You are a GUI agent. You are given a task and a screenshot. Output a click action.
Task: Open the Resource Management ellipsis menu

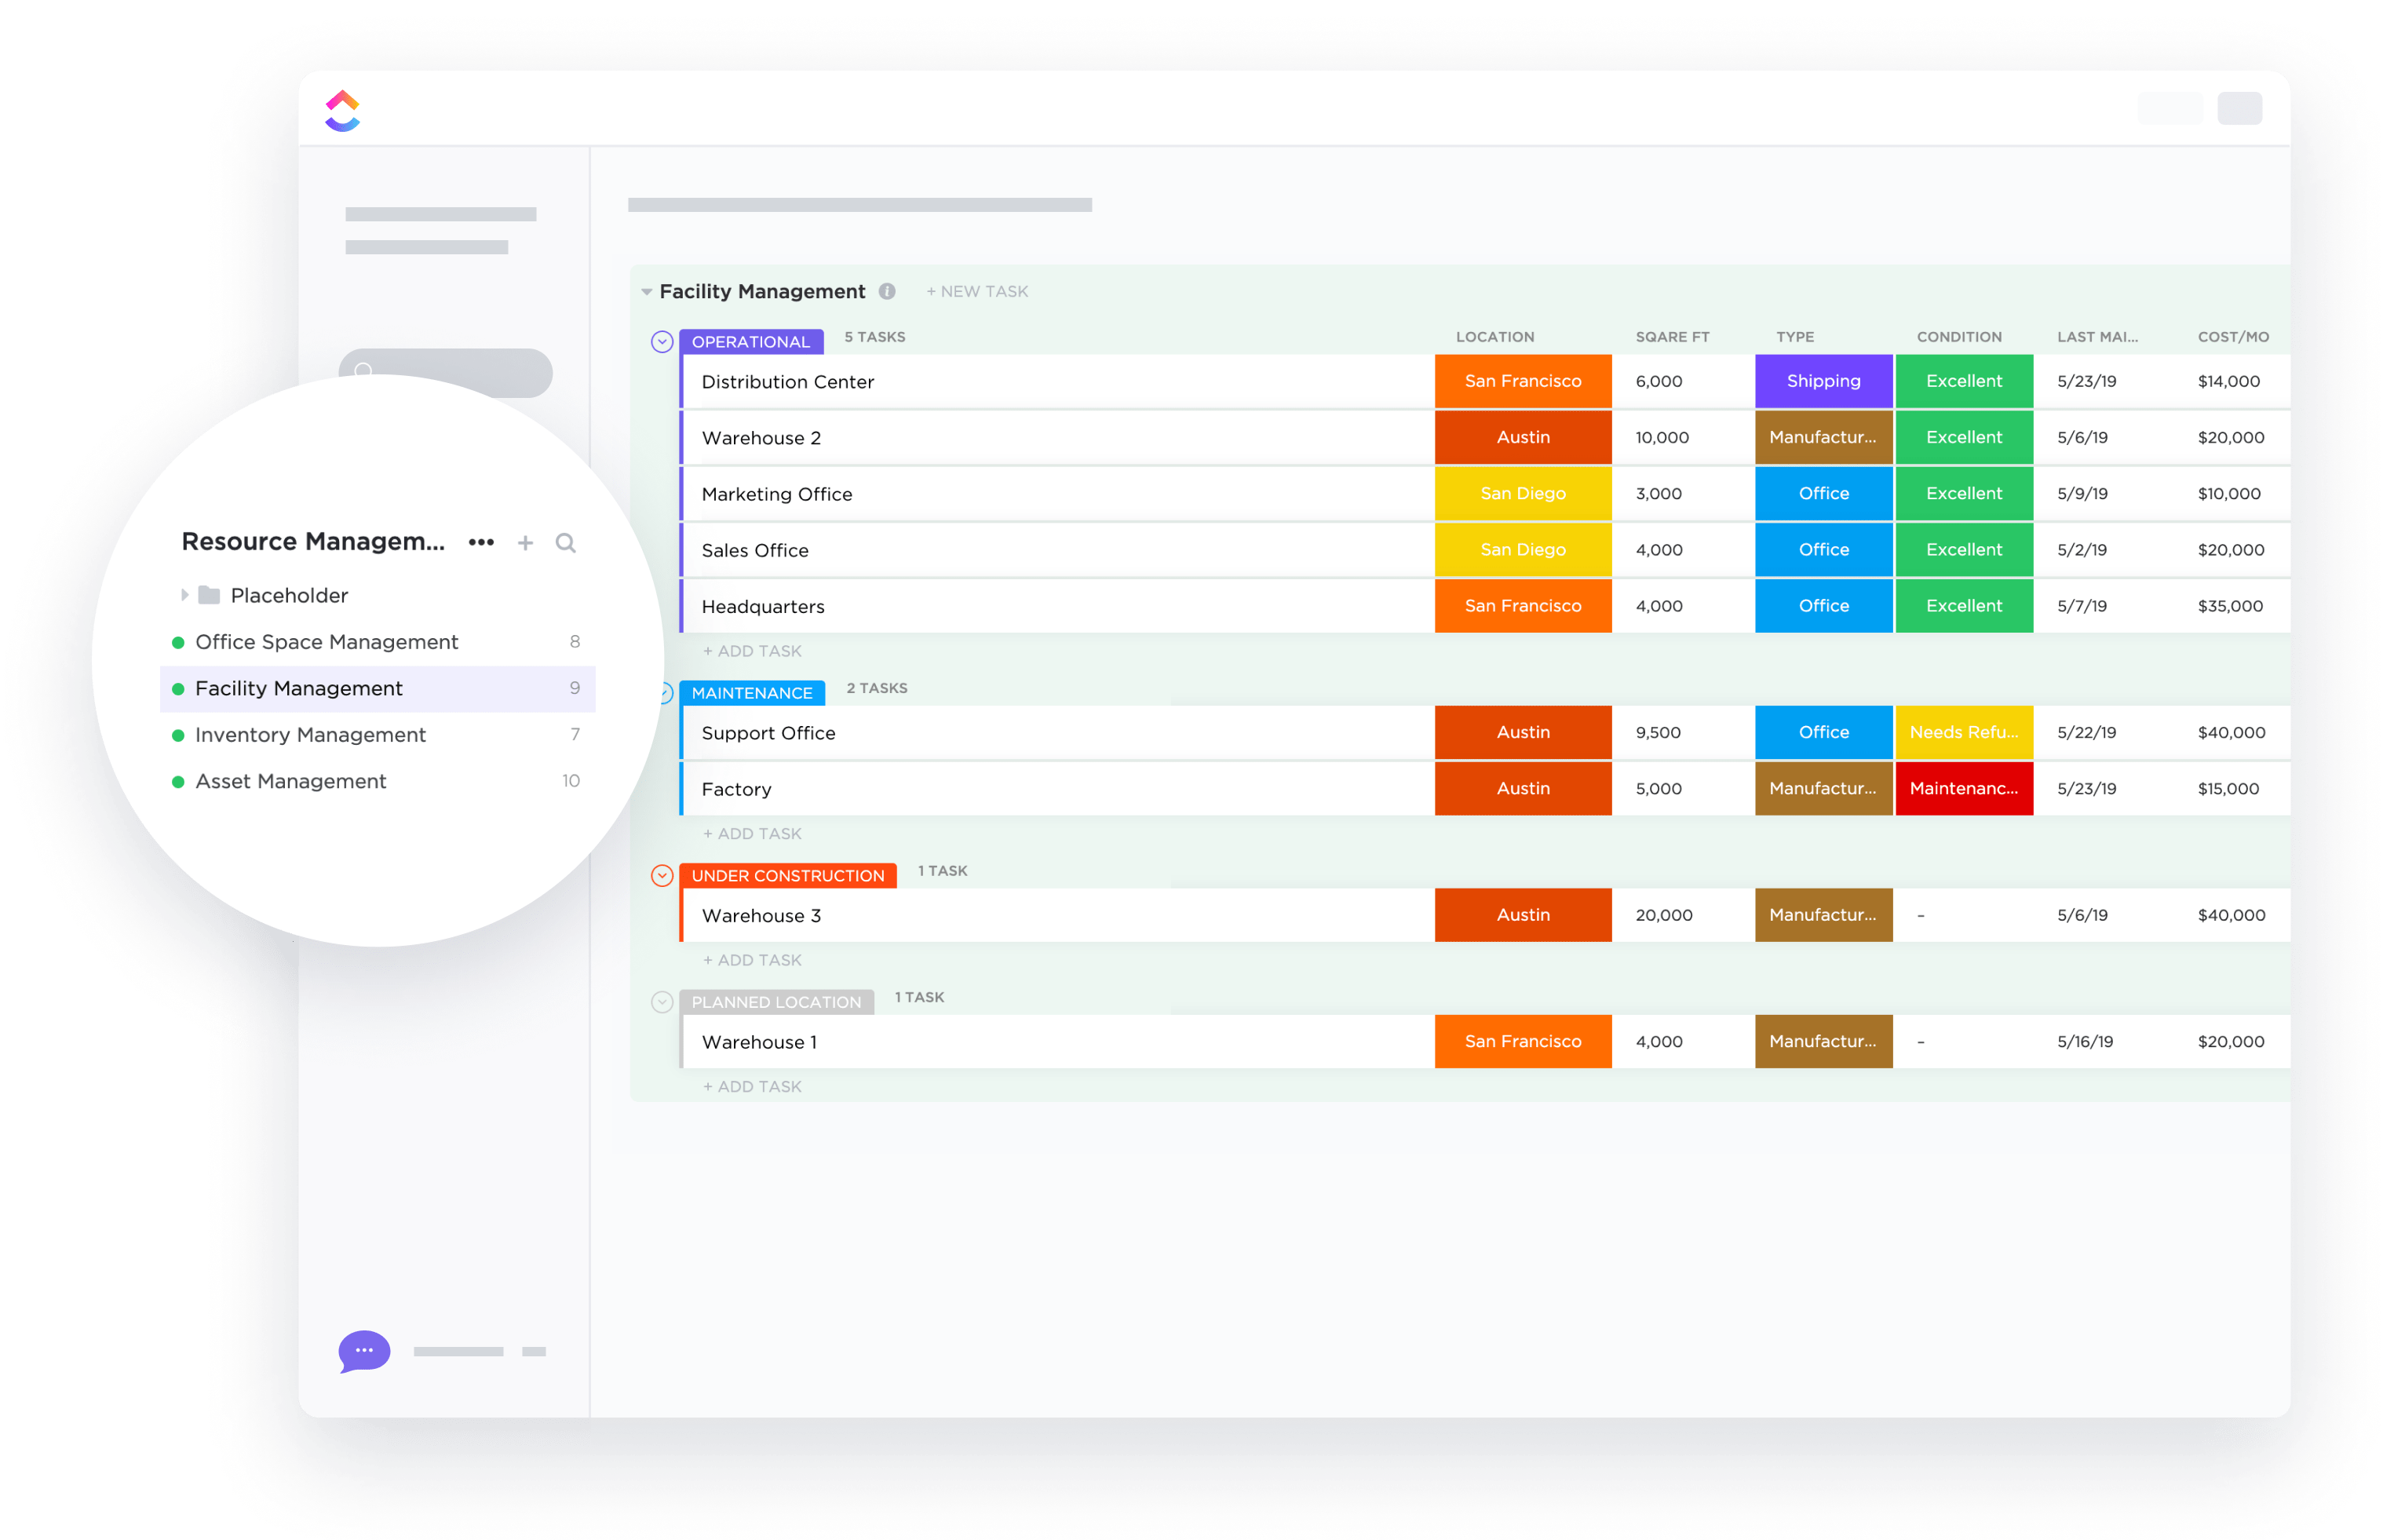pyautogui.click(x=481, y=542)
